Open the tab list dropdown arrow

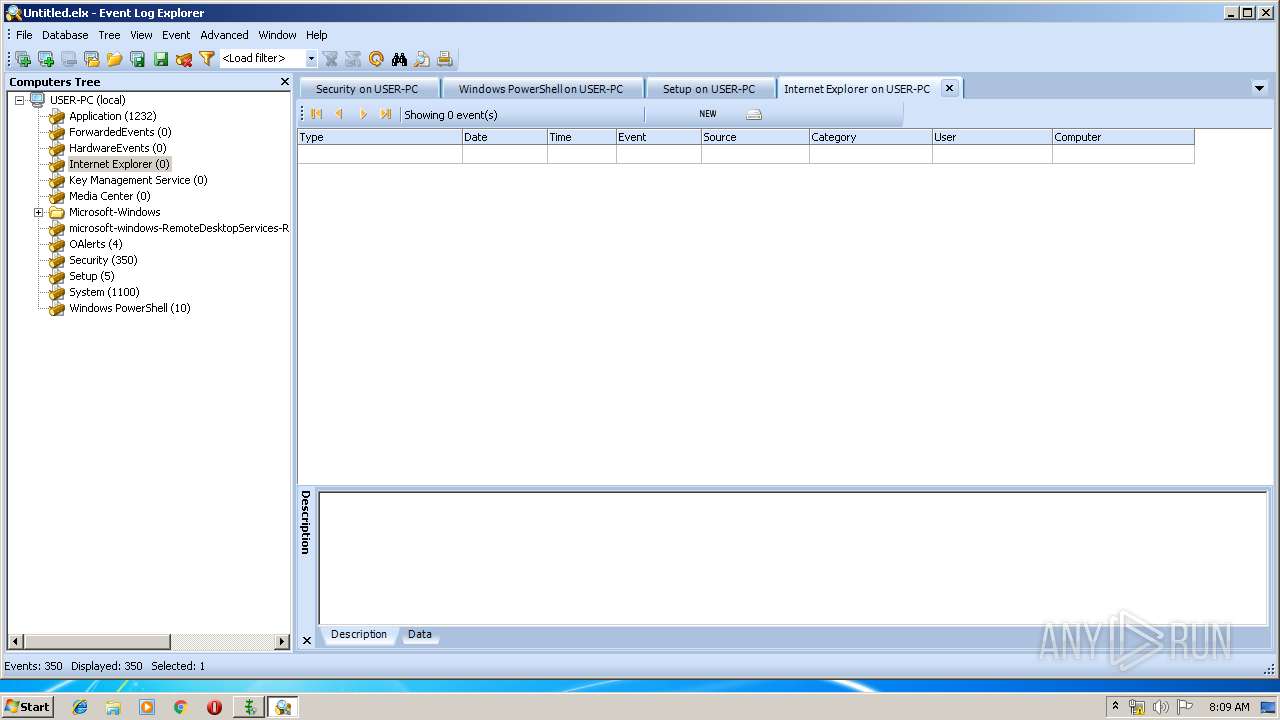click(x=1259, y=88)
